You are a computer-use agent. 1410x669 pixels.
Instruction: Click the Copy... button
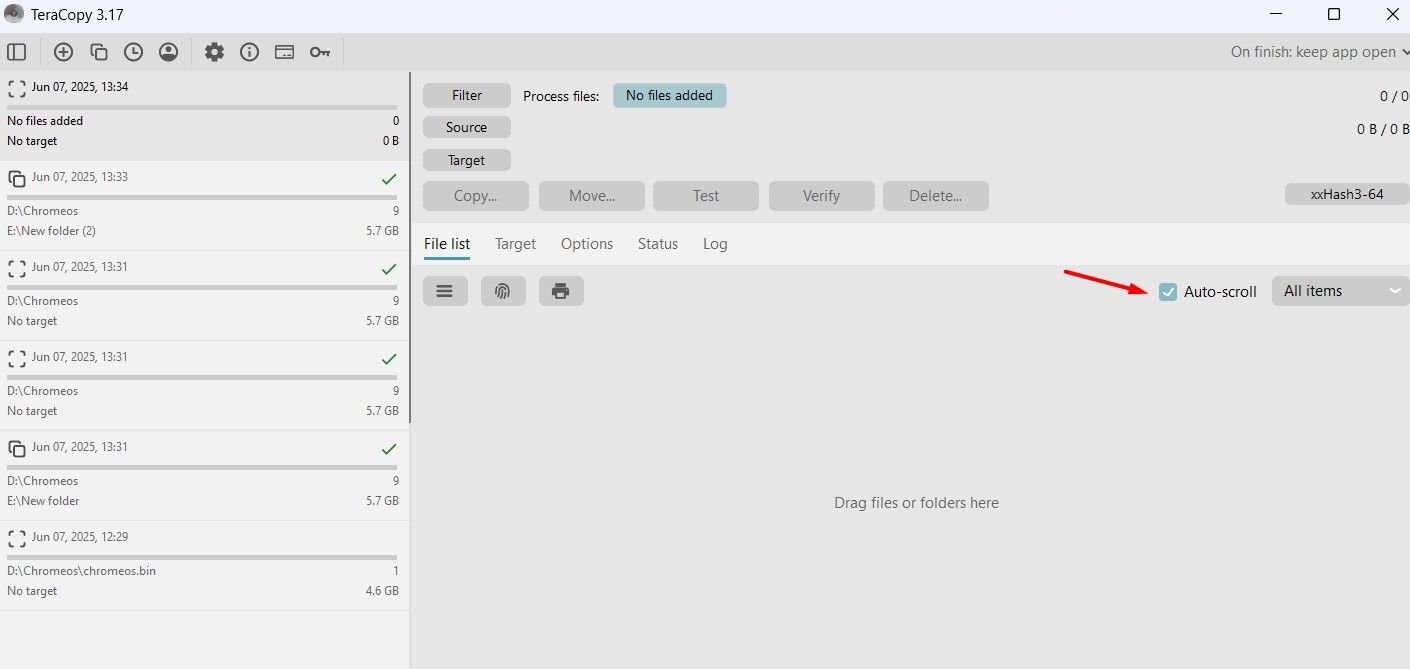coord(475,196)
